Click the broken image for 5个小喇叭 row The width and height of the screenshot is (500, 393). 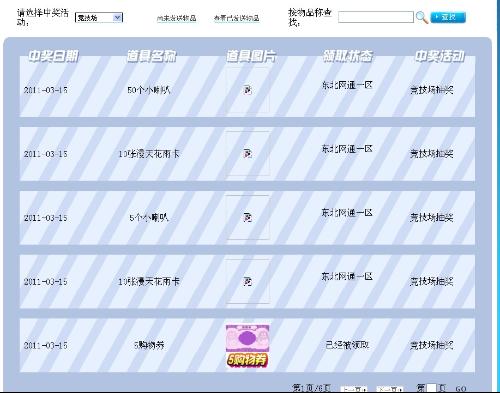[x=247, y=218]
